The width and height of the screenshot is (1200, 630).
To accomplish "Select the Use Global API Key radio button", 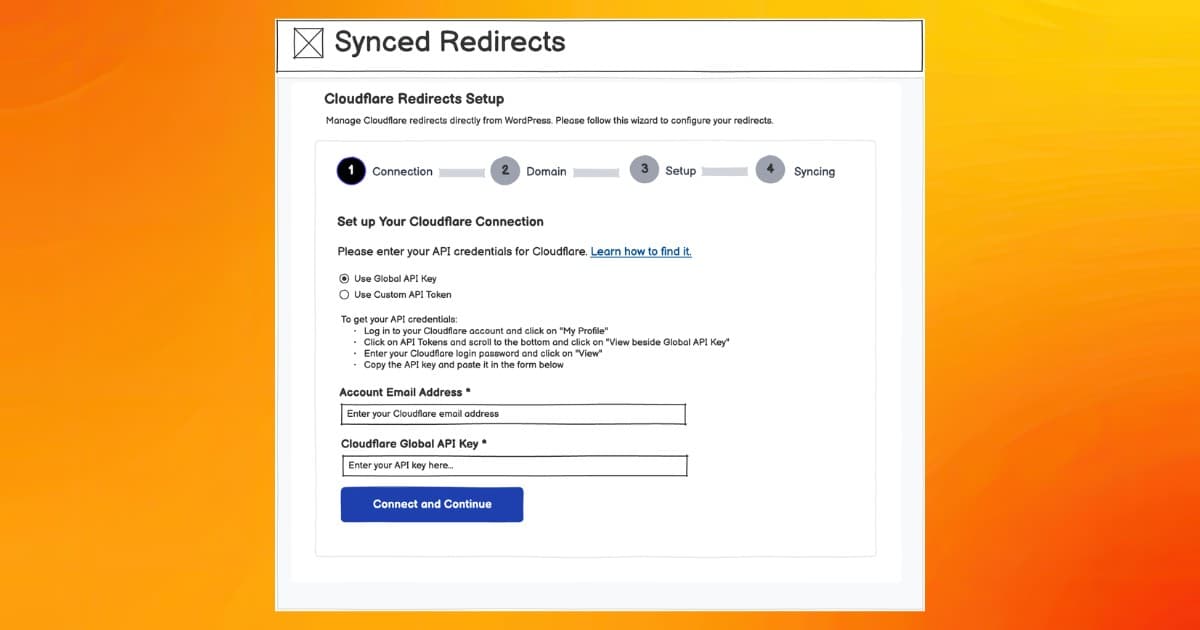I will (x=345, y=279).
